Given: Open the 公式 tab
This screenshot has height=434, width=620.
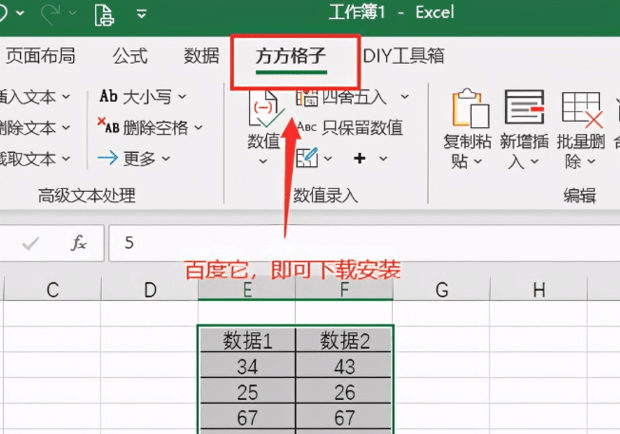Looking at the screenshot, I should pyautogui.click(x=130, y=56).
